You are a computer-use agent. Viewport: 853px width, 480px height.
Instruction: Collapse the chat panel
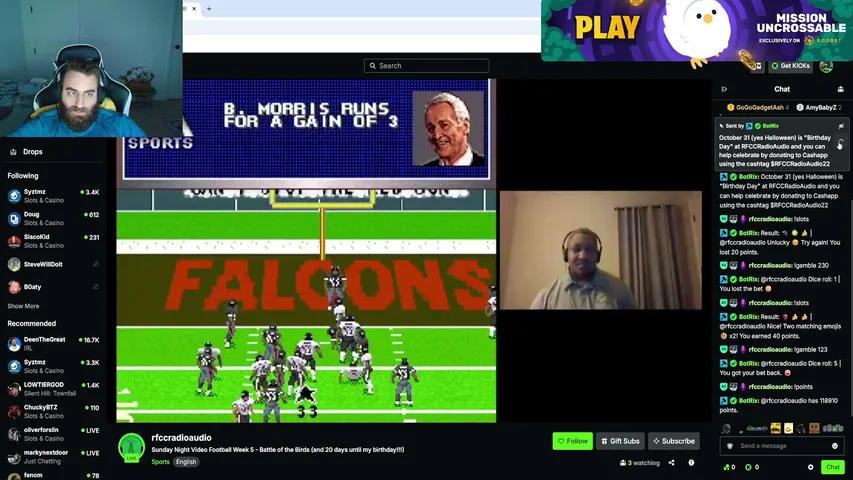(724, 89)
